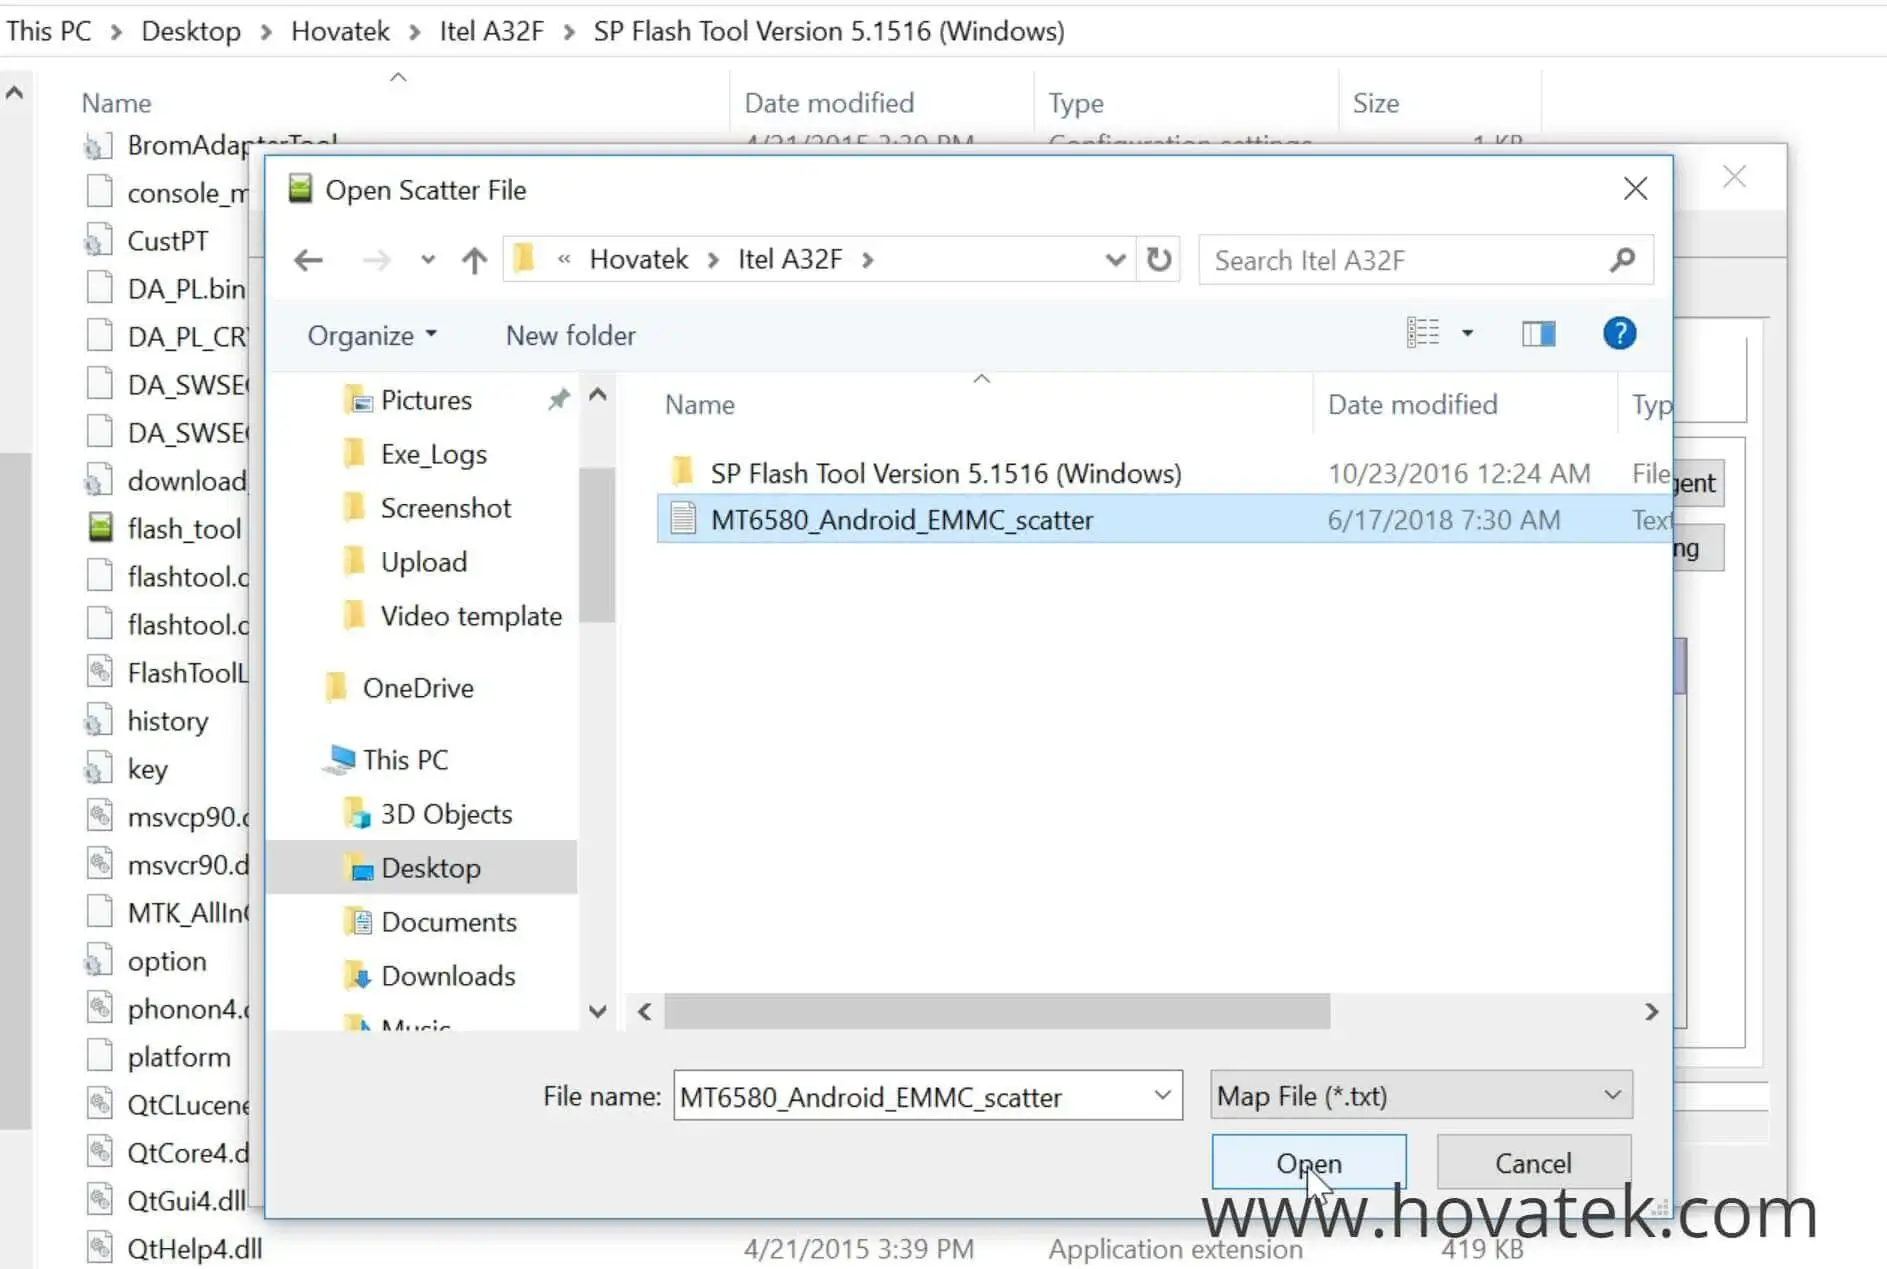Expand the File name combo box arrow

pyautogui.click(x=1161, y=1096)
